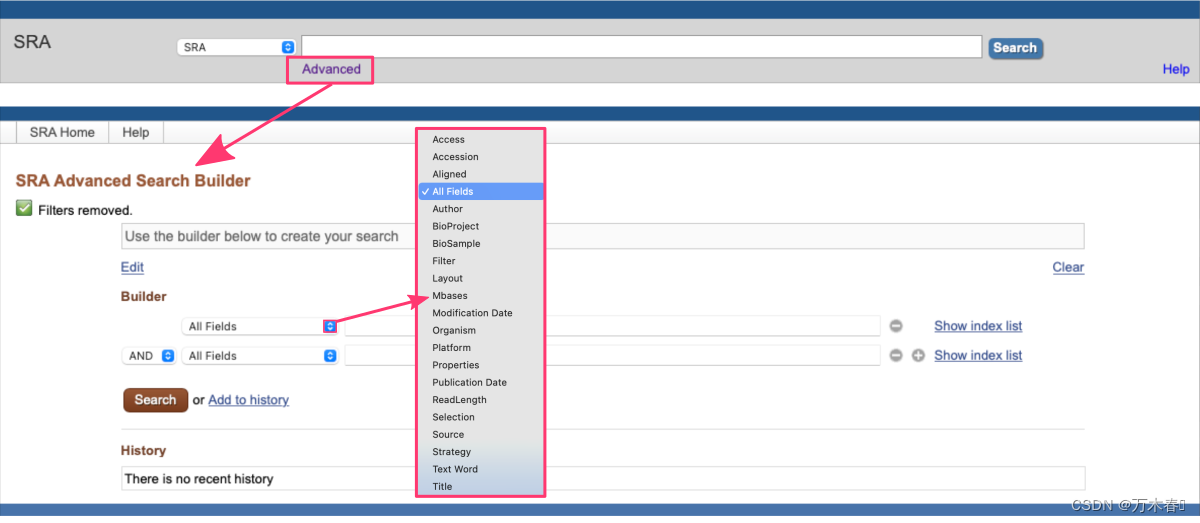Click the SRA title at top left
1200x523 pixels.
[x=32, y=43]
